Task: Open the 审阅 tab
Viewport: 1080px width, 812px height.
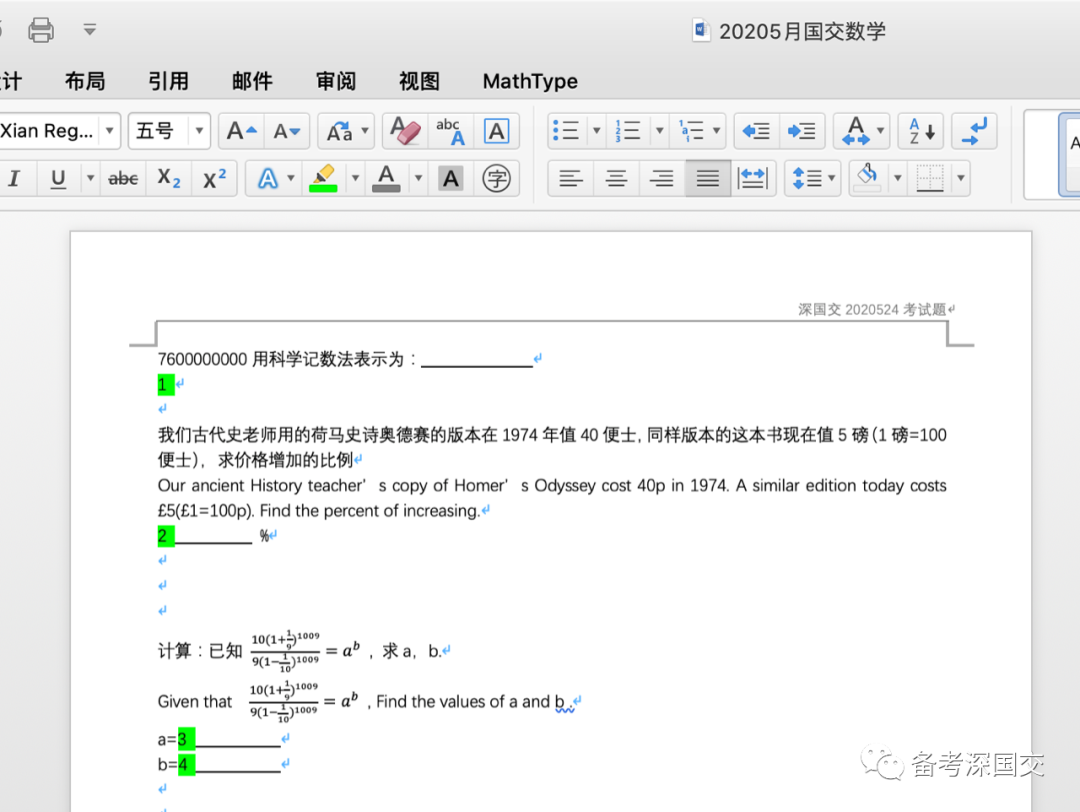Action: tap(336, 82)
